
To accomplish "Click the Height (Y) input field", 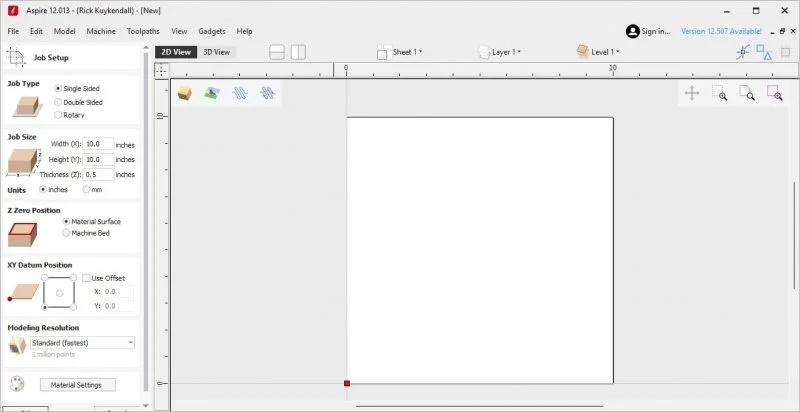I will coord(98,160).
